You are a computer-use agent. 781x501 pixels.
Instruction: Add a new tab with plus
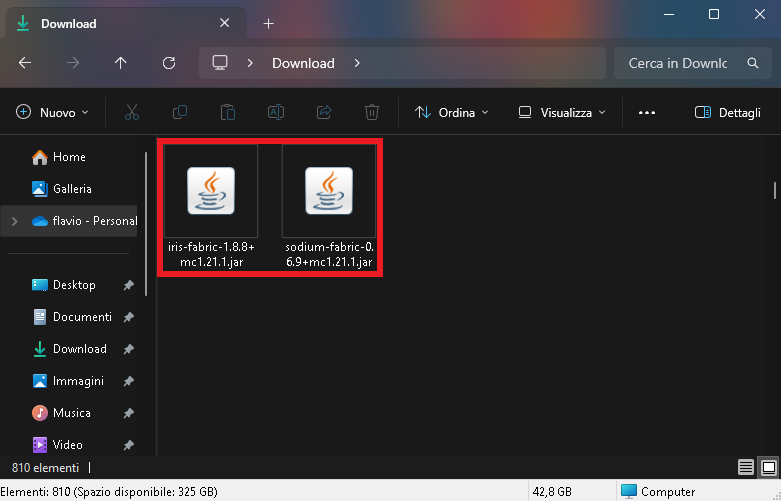(x=268, y=23)
